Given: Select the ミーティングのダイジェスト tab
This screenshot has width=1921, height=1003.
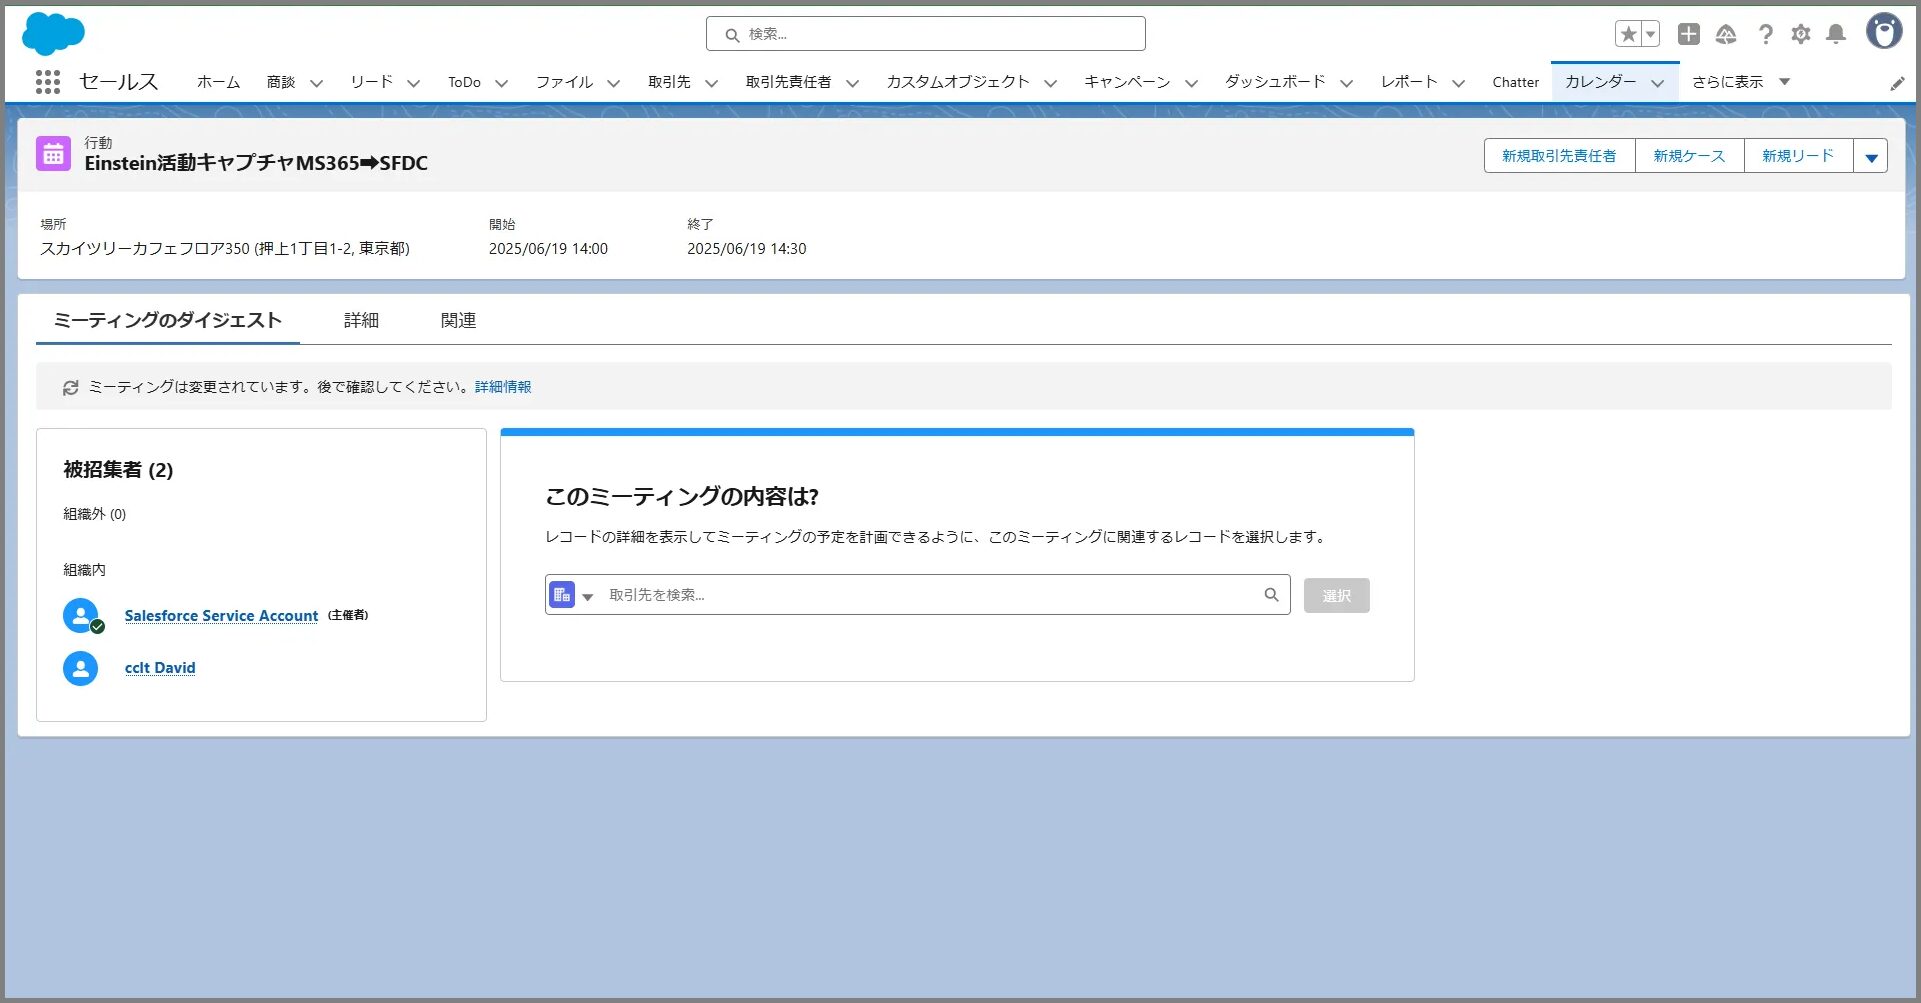Looking at the screenshot, I should click(x=168, y=320).
